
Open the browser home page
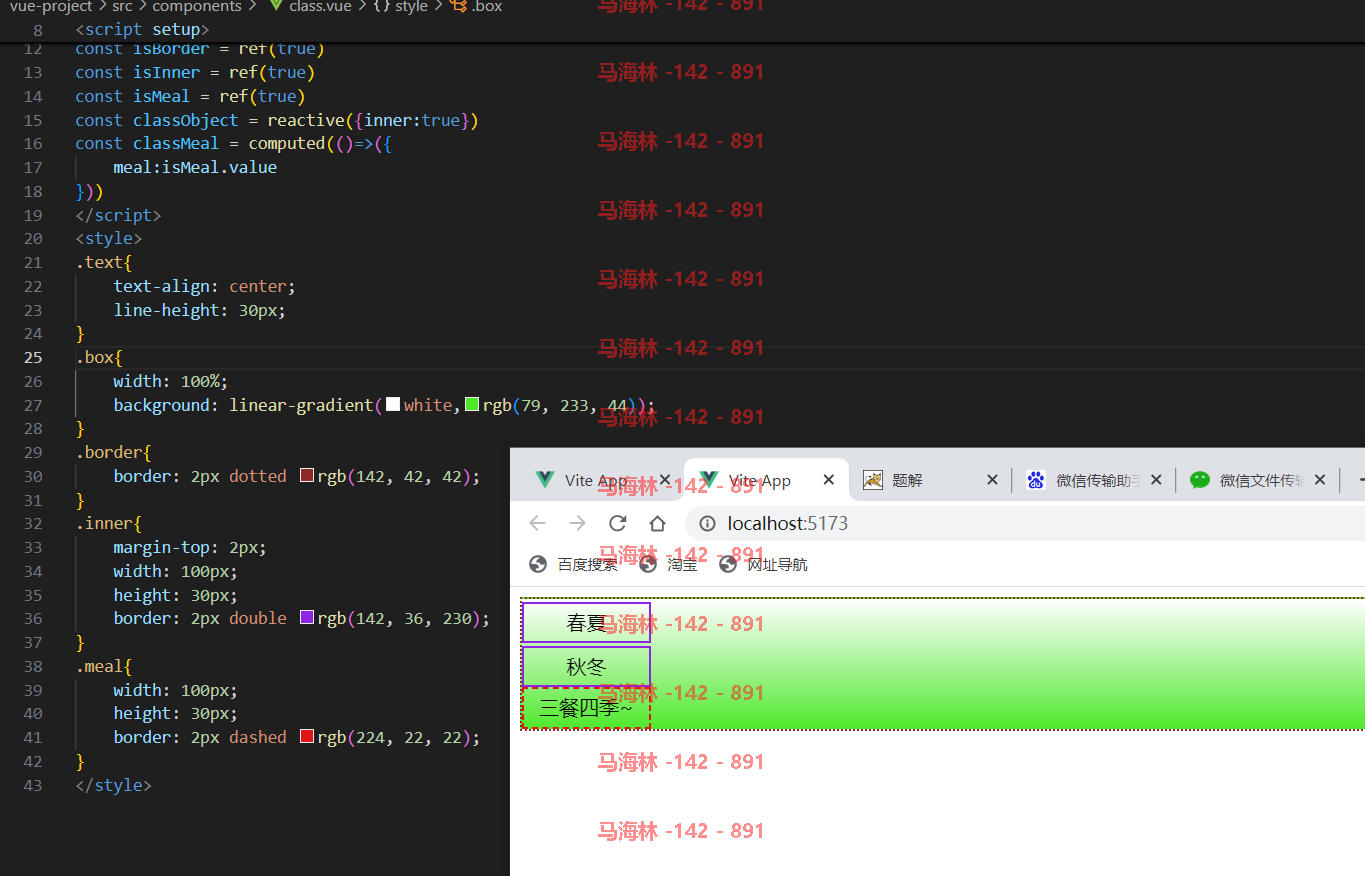pos(657,523)
